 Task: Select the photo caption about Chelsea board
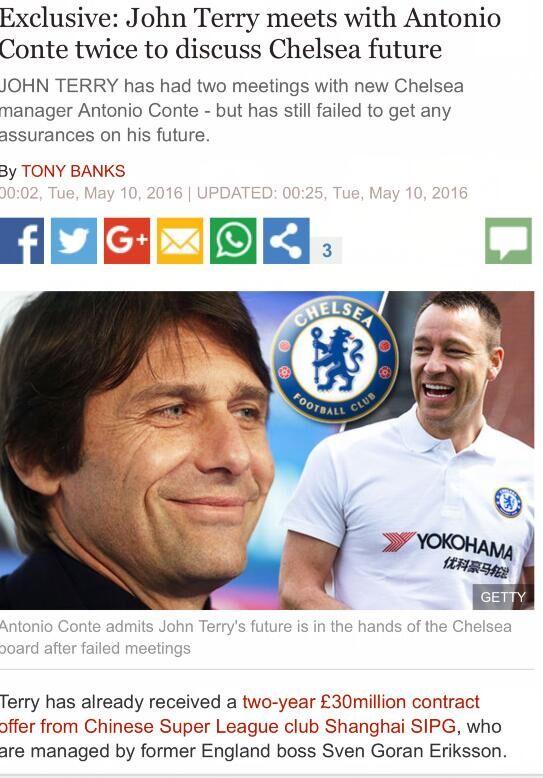[256, 637]
